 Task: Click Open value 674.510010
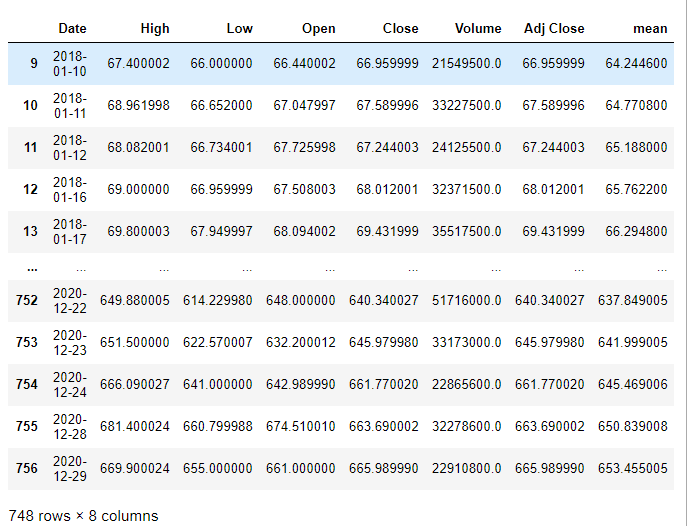301,427
